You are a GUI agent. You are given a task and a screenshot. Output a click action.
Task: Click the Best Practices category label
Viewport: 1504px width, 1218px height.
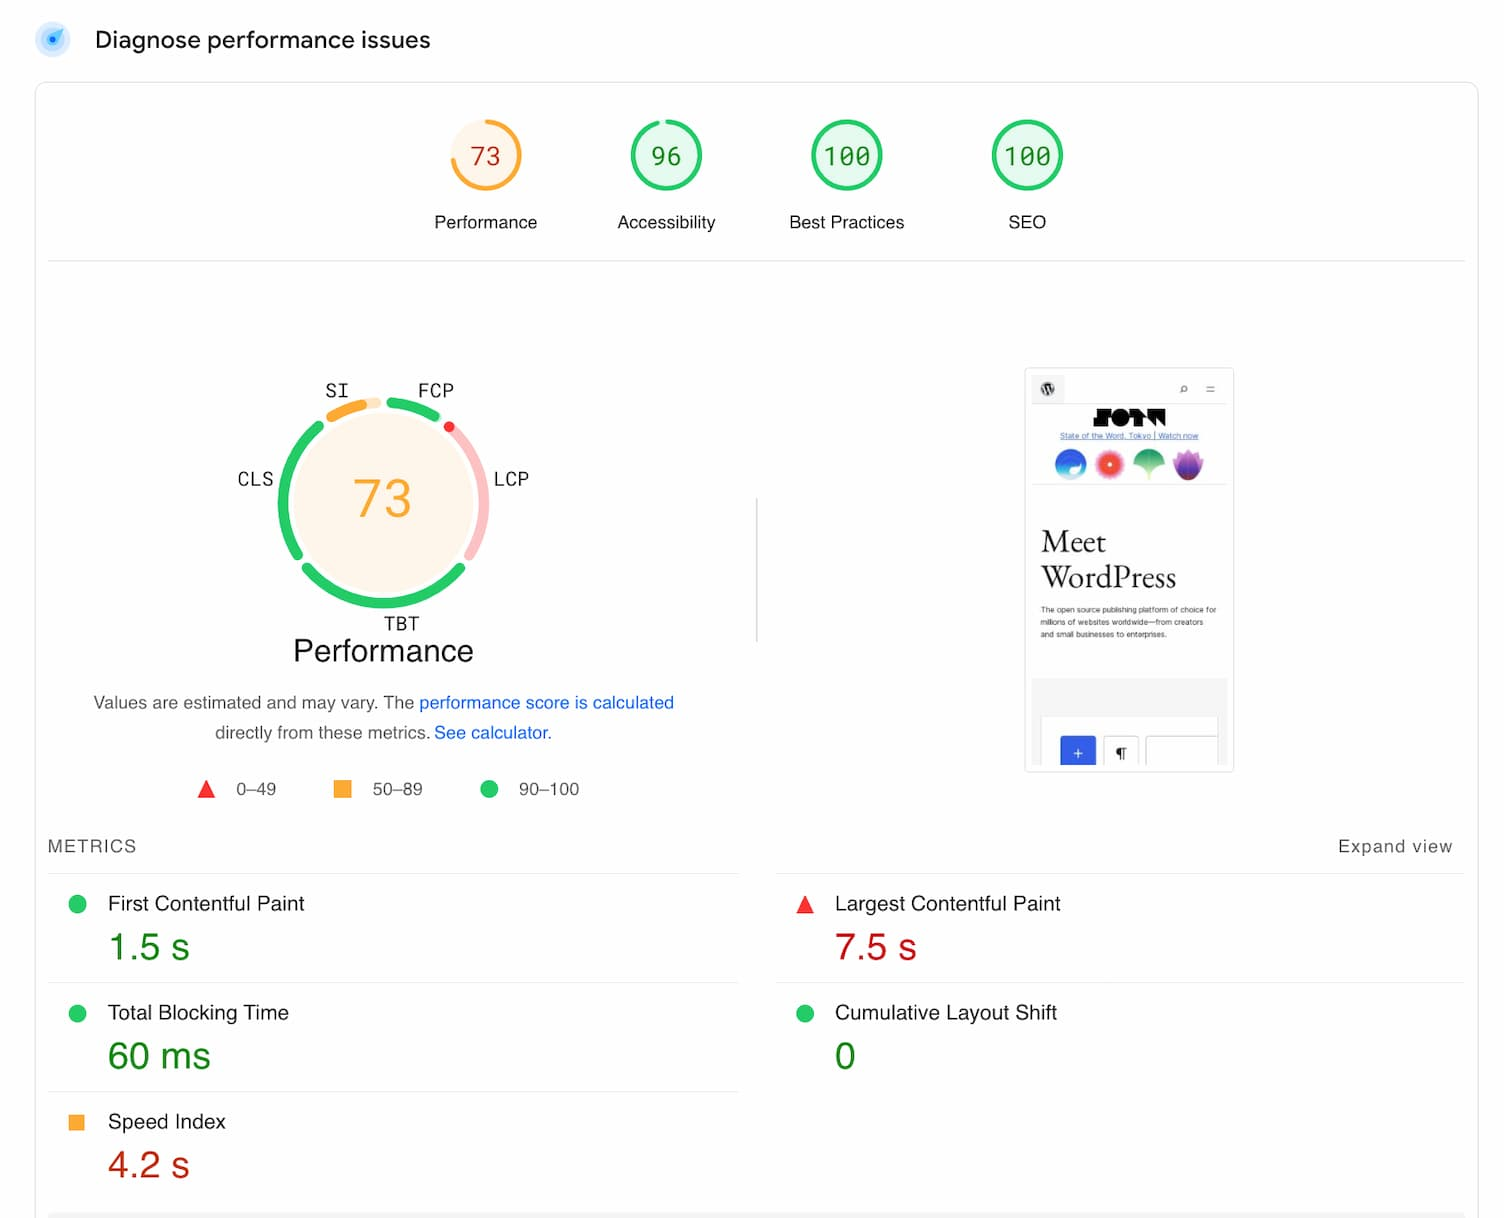tap(846, 222)
